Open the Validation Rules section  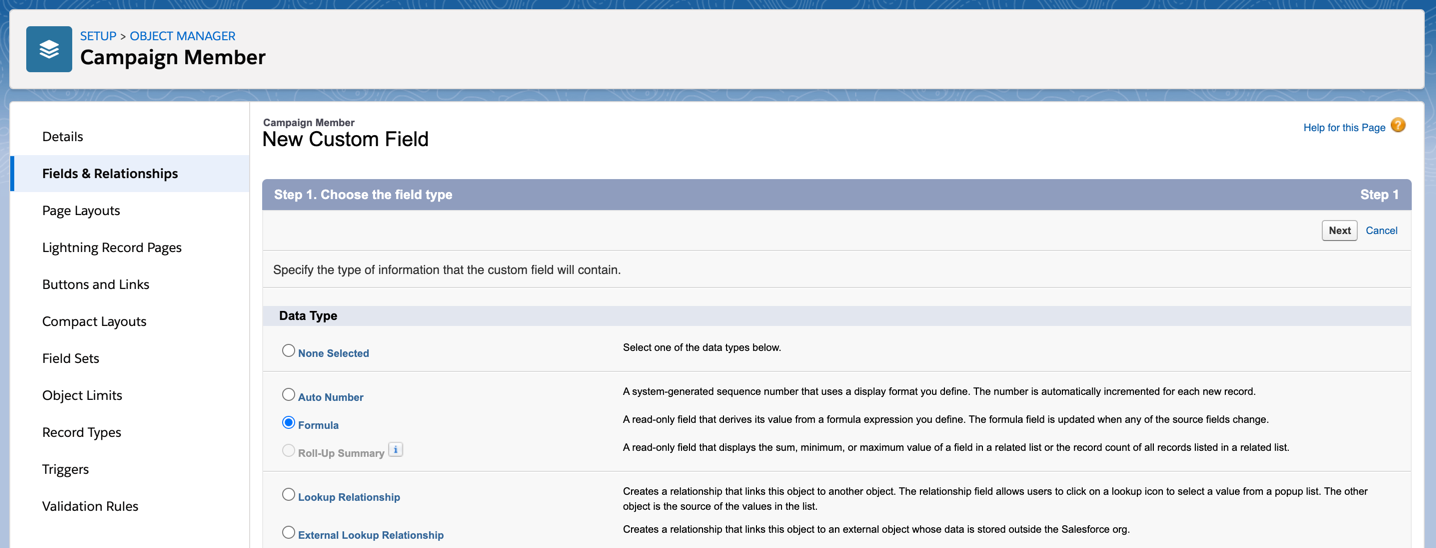coord(90,506)
